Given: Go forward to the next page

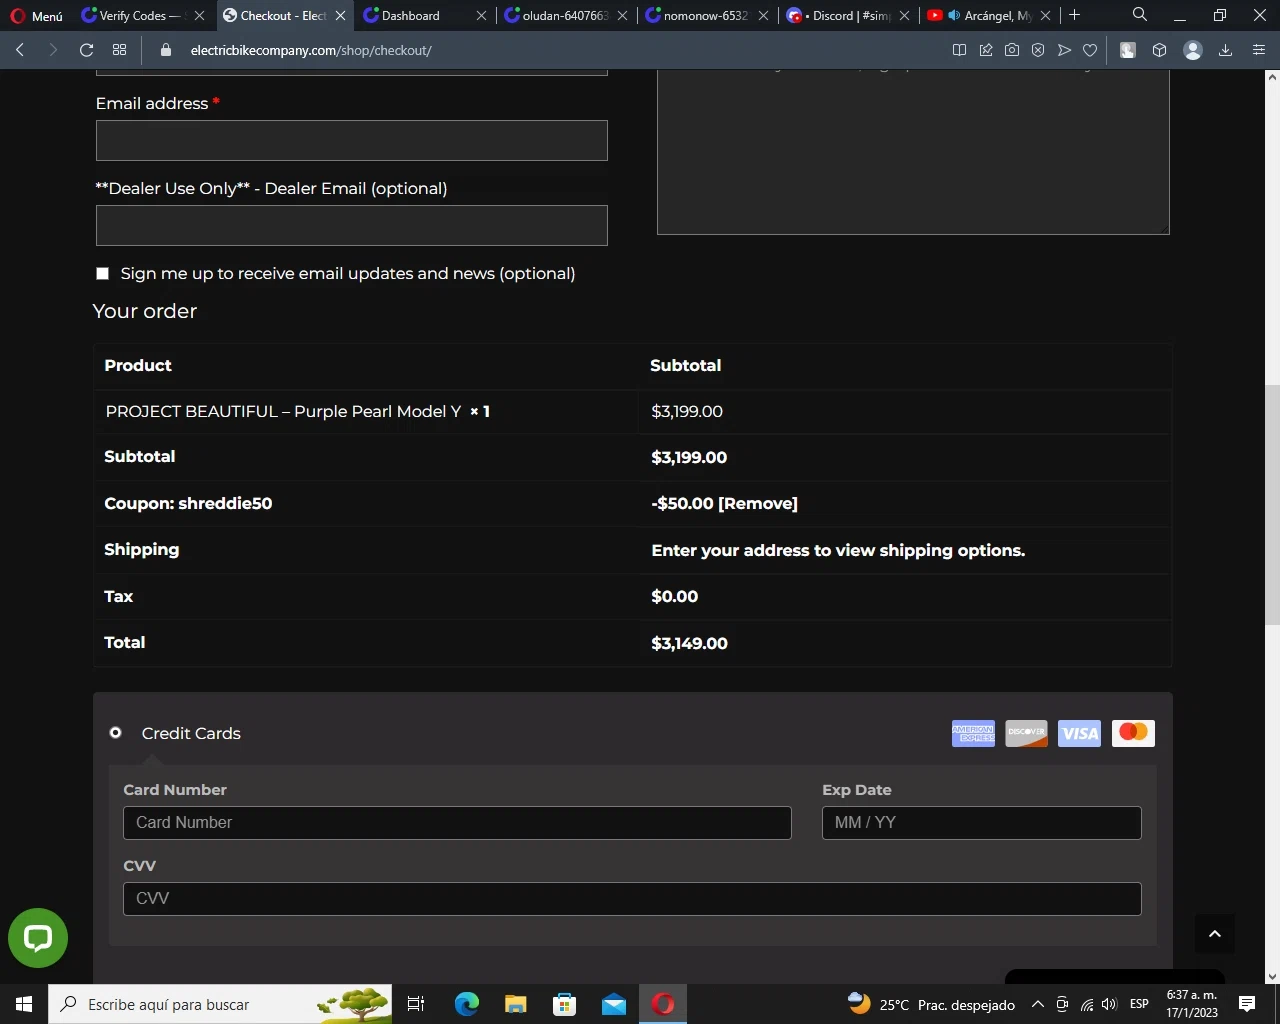Looking at the screenshot, I should click(x=53, y=50).
